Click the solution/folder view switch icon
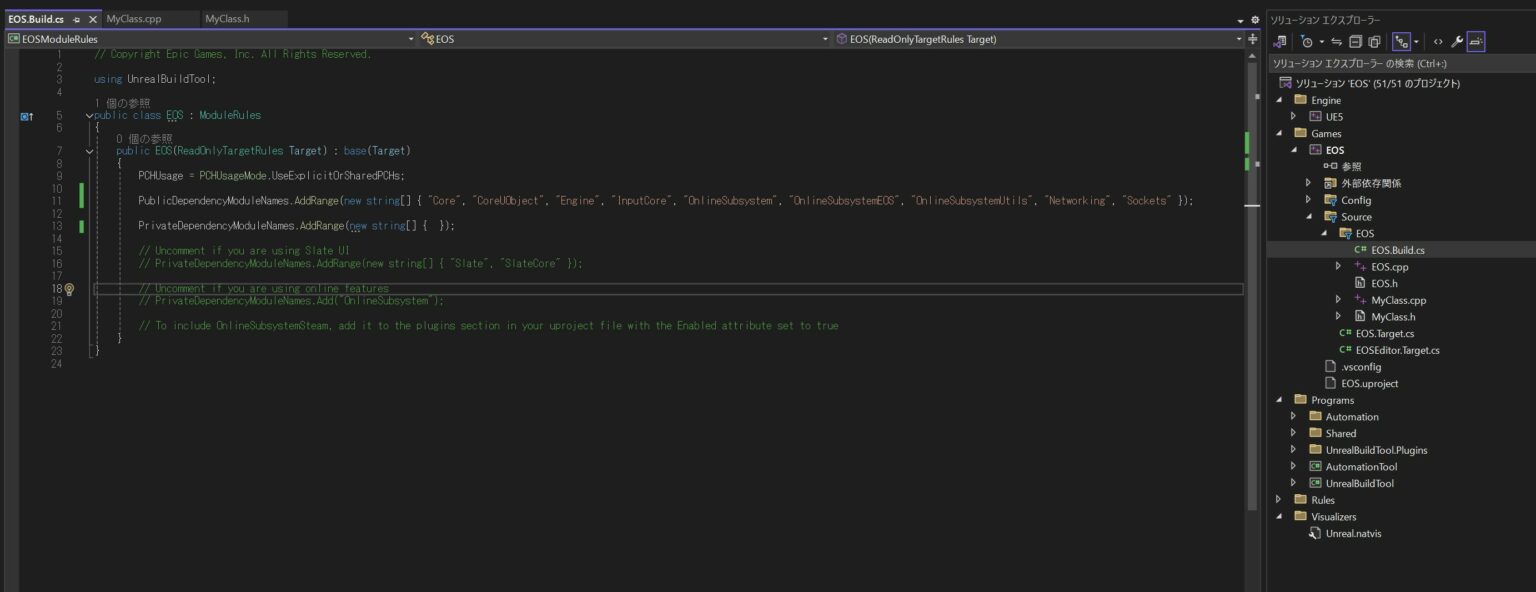The image size is (1536, 592). 1280,41
